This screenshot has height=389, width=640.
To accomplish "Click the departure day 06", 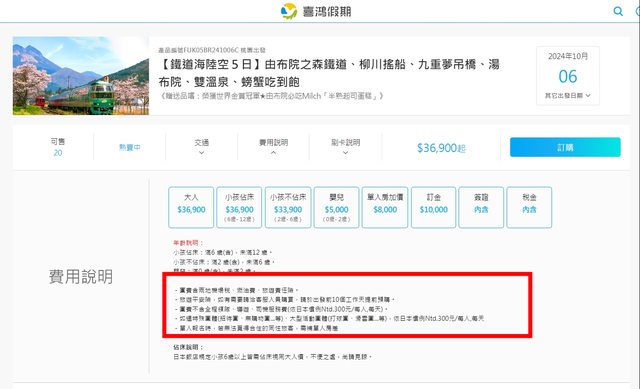I will point(568,76).
